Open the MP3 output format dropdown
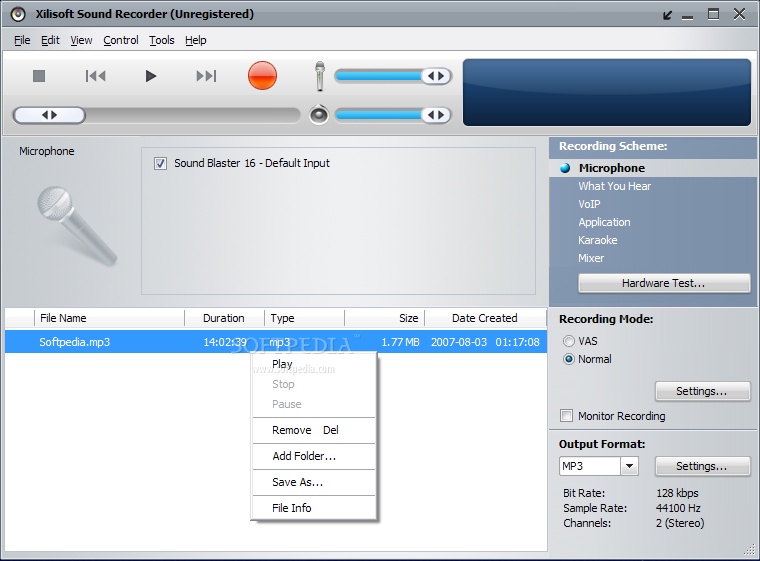 (629, 466)
